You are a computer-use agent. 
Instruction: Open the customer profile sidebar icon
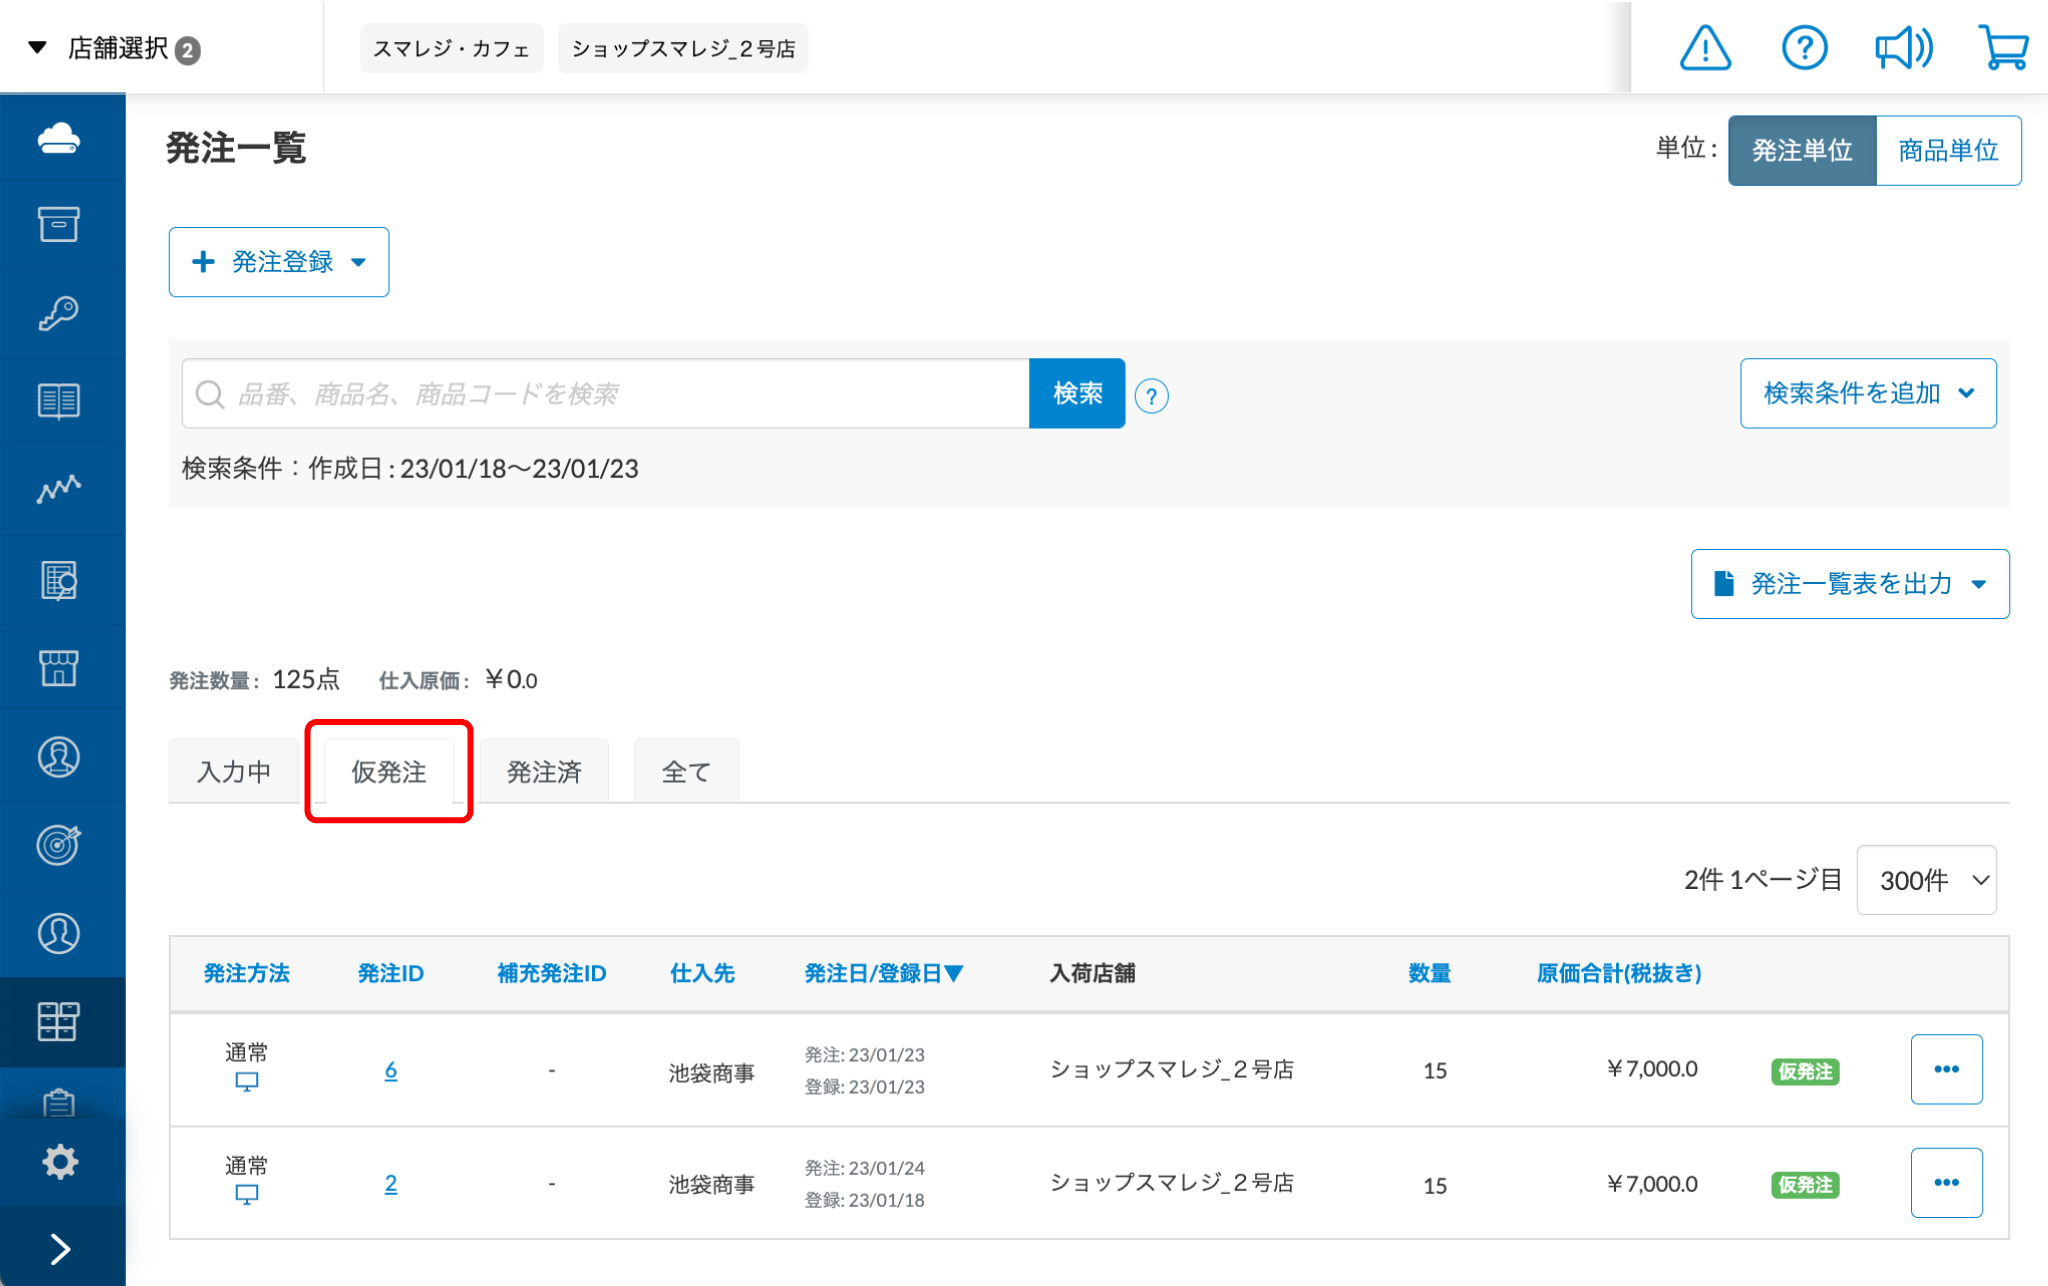(x=60, y=757)
